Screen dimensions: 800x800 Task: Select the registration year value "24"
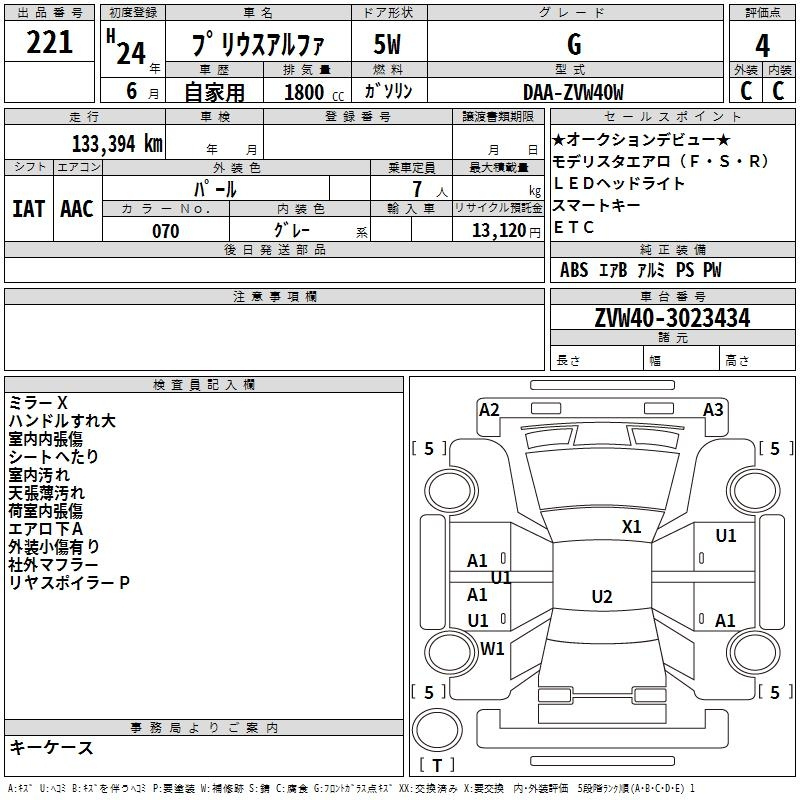point(131,53)
